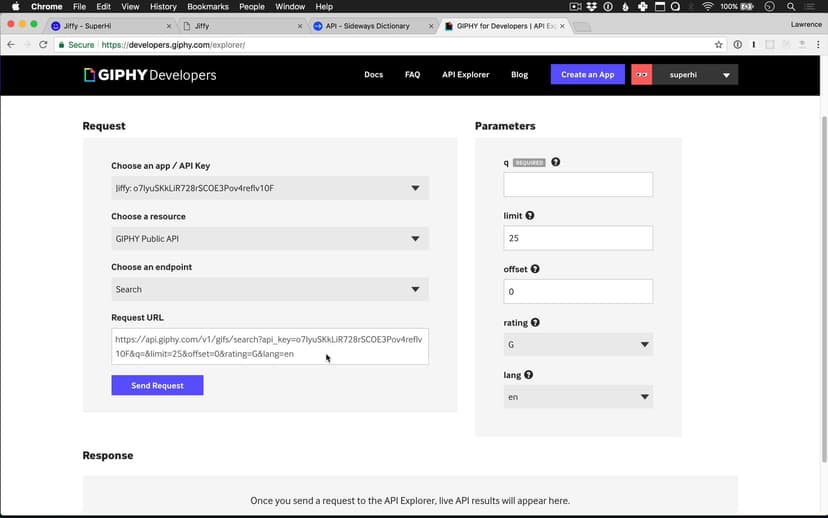This screenshot has width=828, height=518.
Task: Open the People menu
Action: point(251,6)
